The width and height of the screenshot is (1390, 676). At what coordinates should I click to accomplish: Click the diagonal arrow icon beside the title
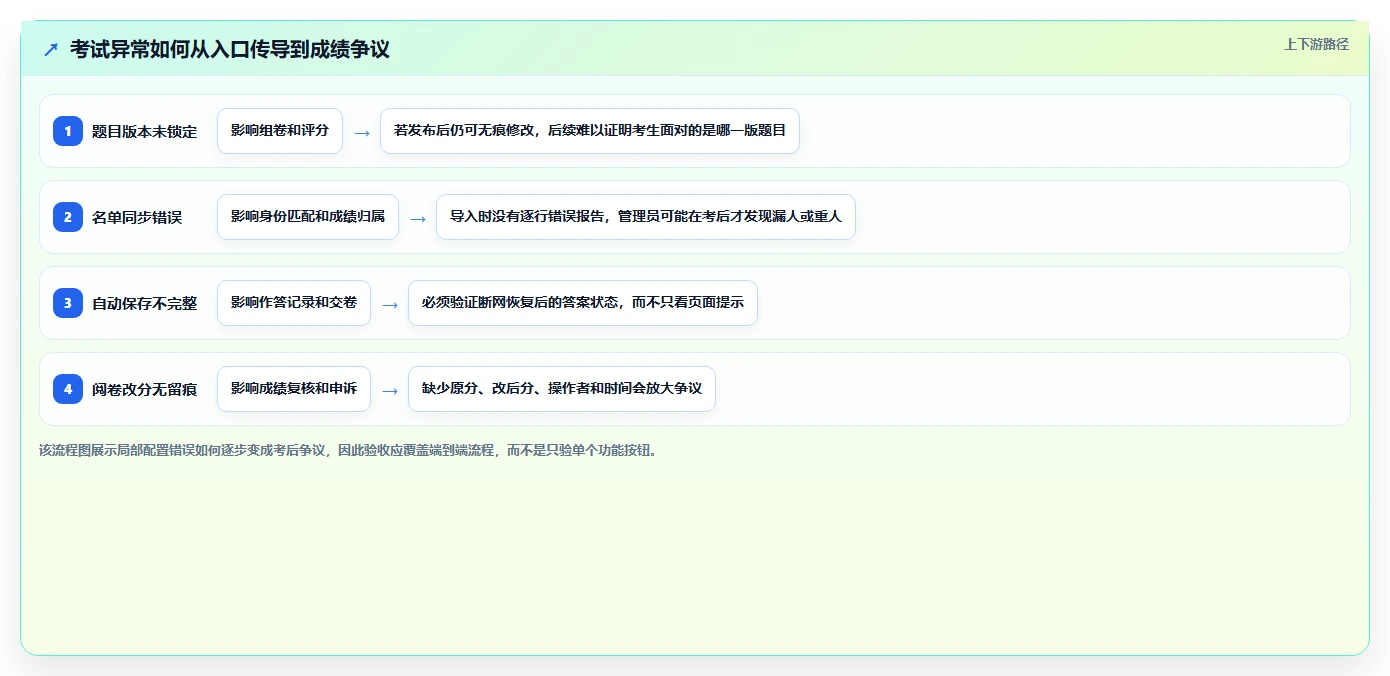click(51, 49)
